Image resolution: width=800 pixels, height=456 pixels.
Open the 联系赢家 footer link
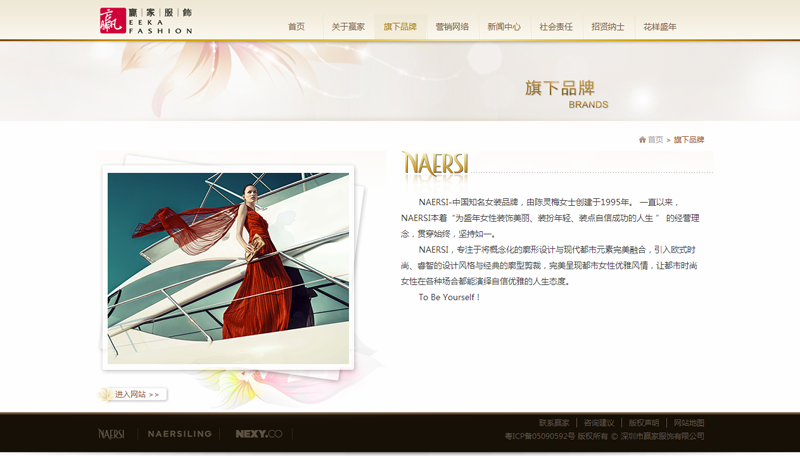pos(554,422)
